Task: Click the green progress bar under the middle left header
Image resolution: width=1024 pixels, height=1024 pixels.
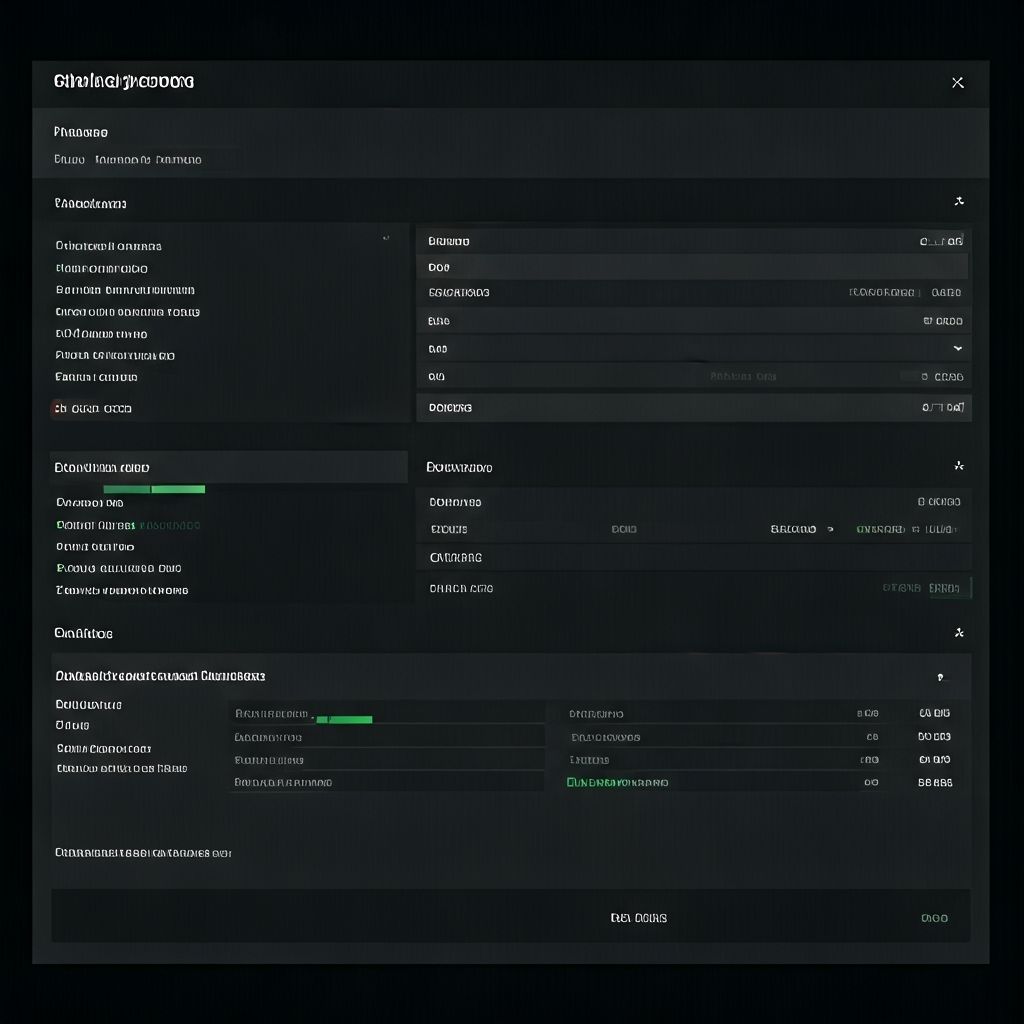Action: tap(154, 489)
